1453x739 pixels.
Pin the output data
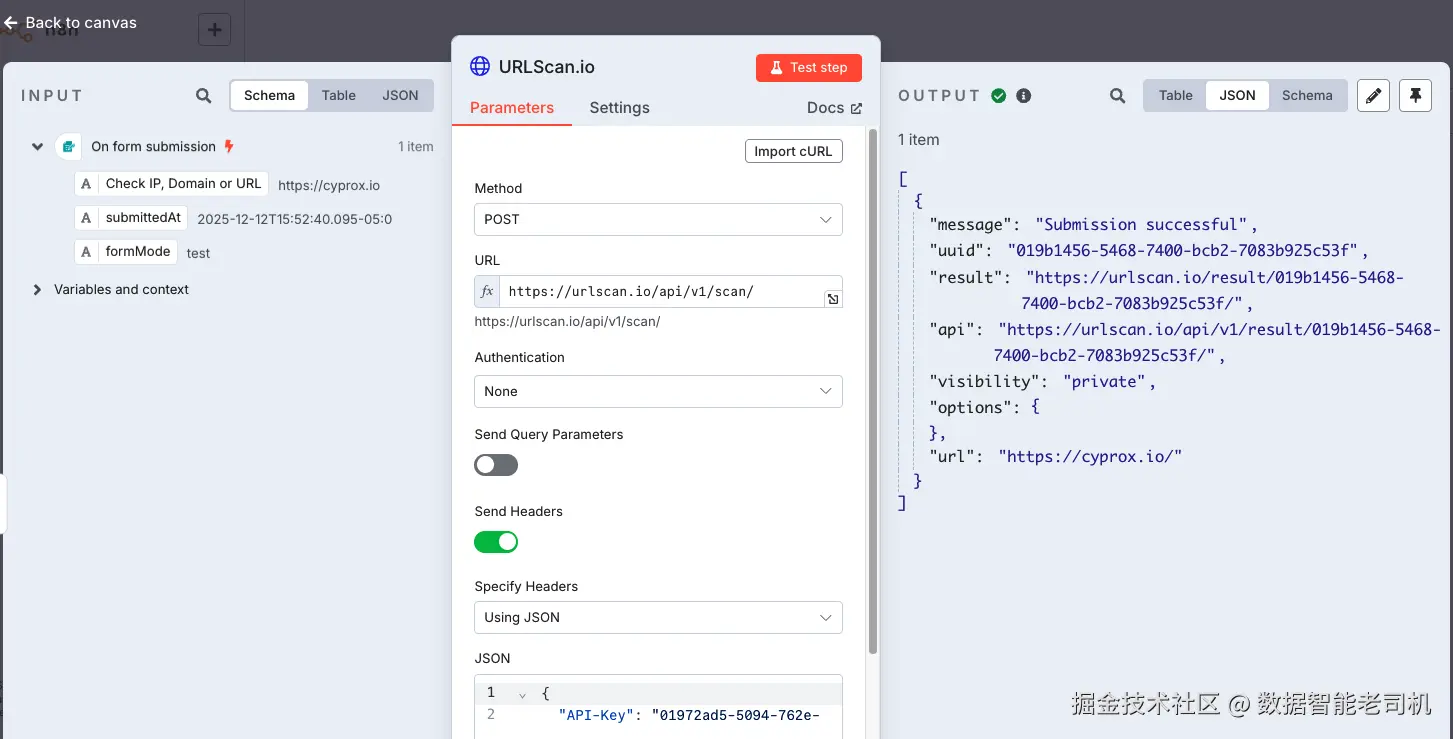click(x=1415, y=96)
